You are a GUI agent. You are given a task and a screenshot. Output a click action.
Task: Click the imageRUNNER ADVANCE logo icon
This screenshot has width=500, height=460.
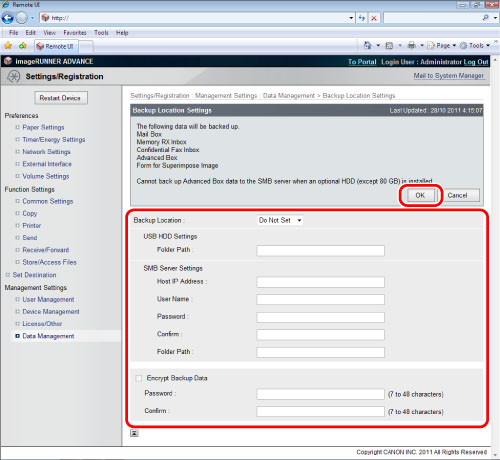tap(8, 61)
